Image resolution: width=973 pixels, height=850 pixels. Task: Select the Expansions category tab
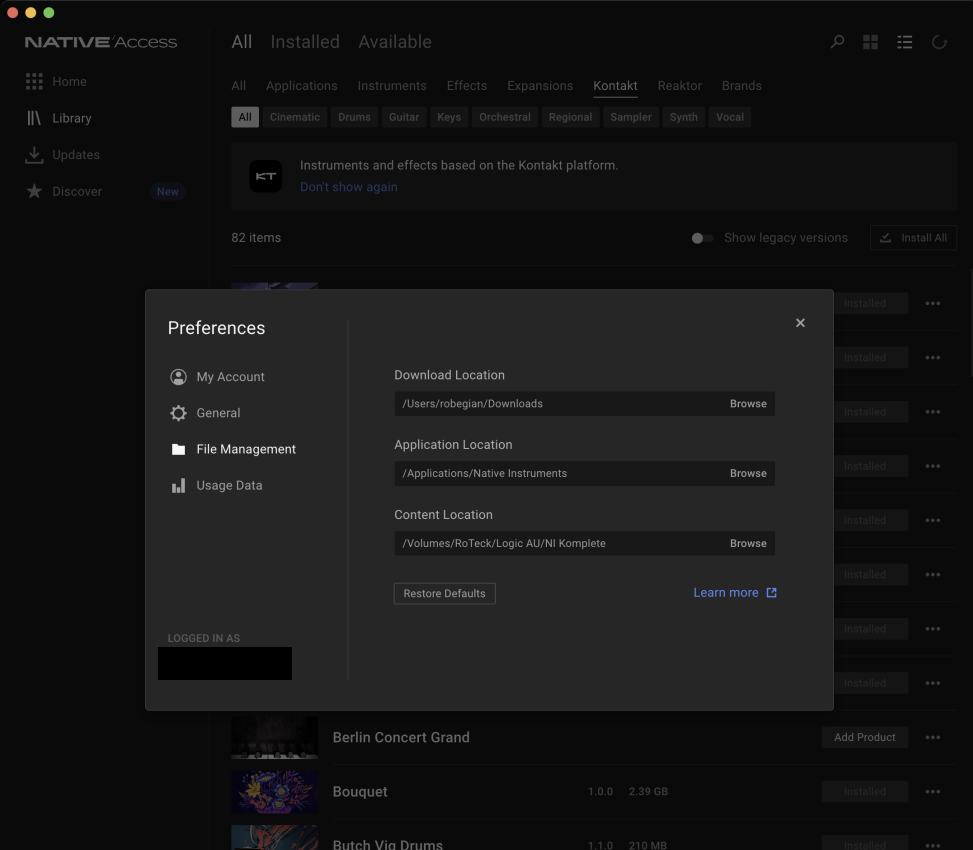coord(540,86)
